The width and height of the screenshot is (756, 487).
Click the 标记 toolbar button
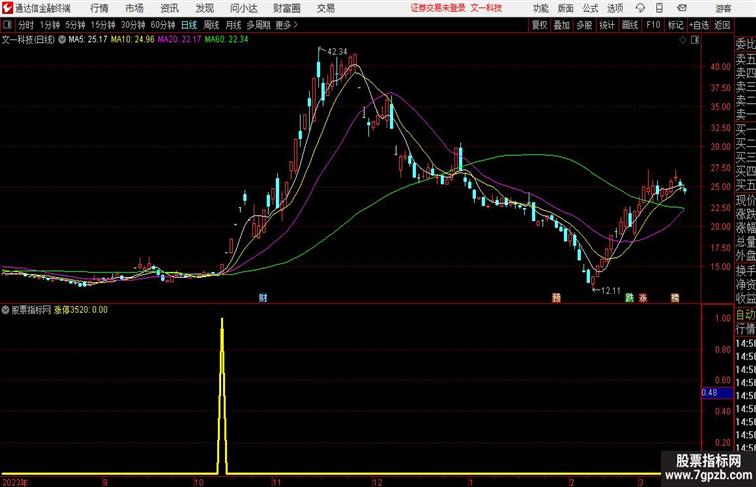(x=675, y=25)
